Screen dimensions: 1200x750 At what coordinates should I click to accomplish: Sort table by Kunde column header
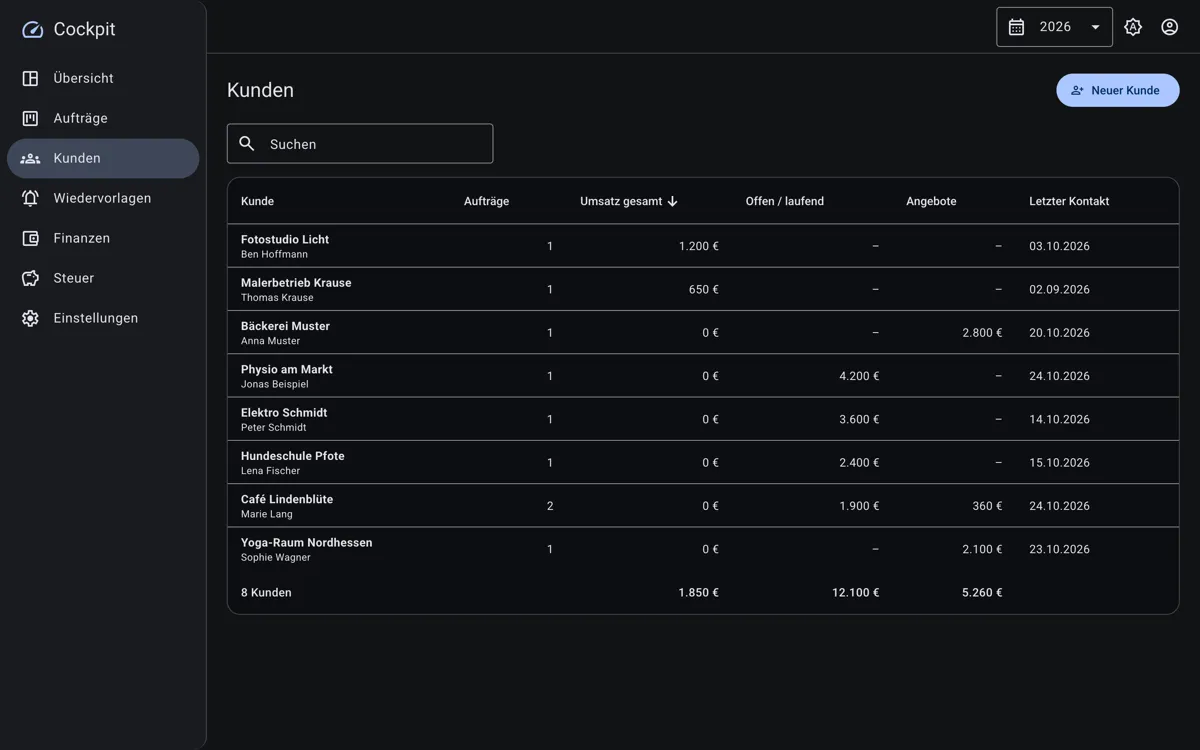(x=257, y=201)
